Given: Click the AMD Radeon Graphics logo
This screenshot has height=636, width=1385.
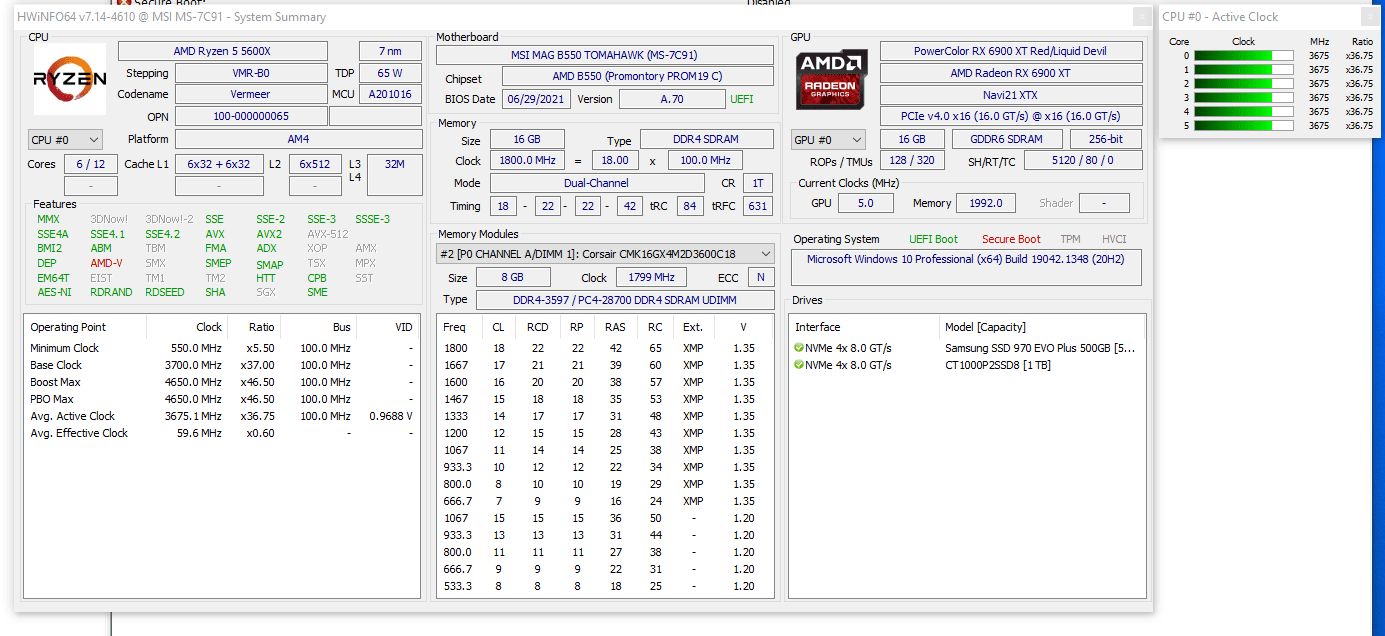Looking at the screenshot, I should coord(832,79).
